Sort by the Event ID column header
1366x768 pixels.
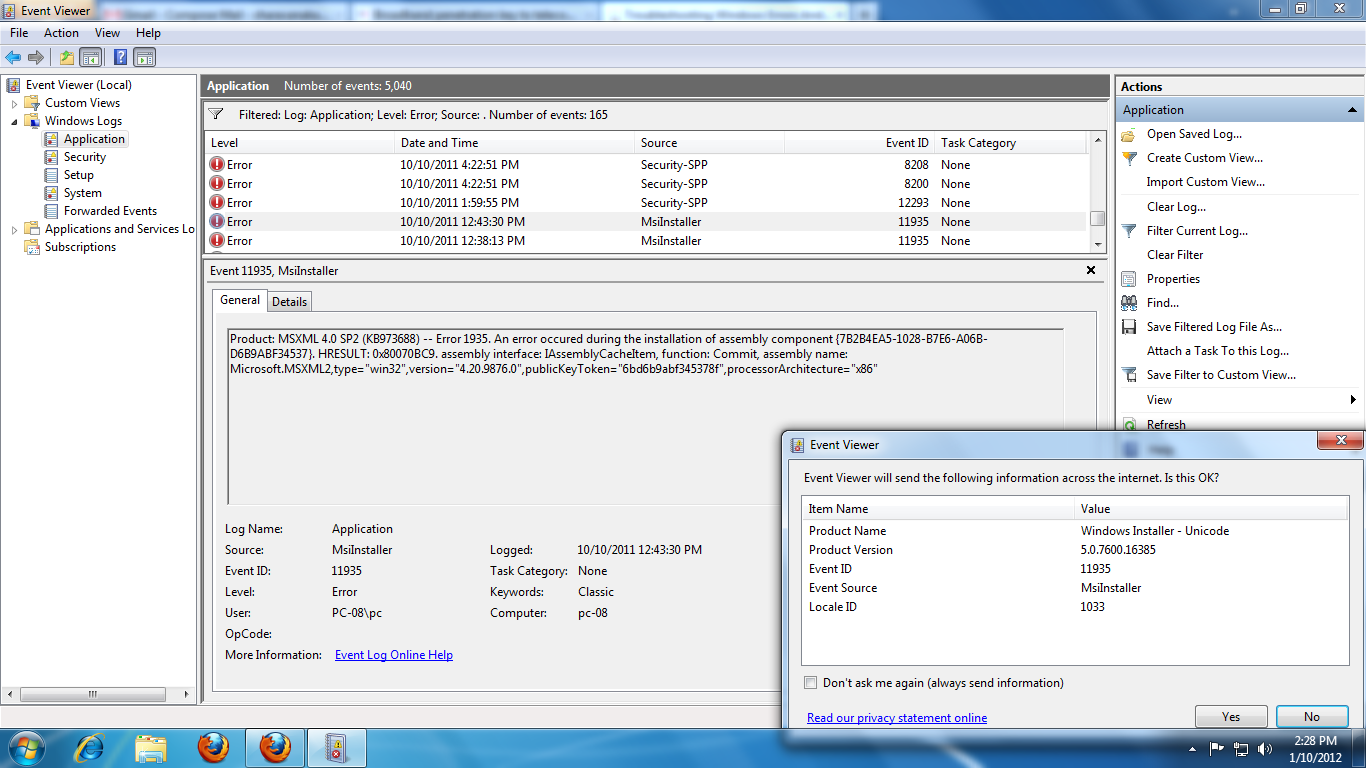pyautogui.click(x=860, y=143)
